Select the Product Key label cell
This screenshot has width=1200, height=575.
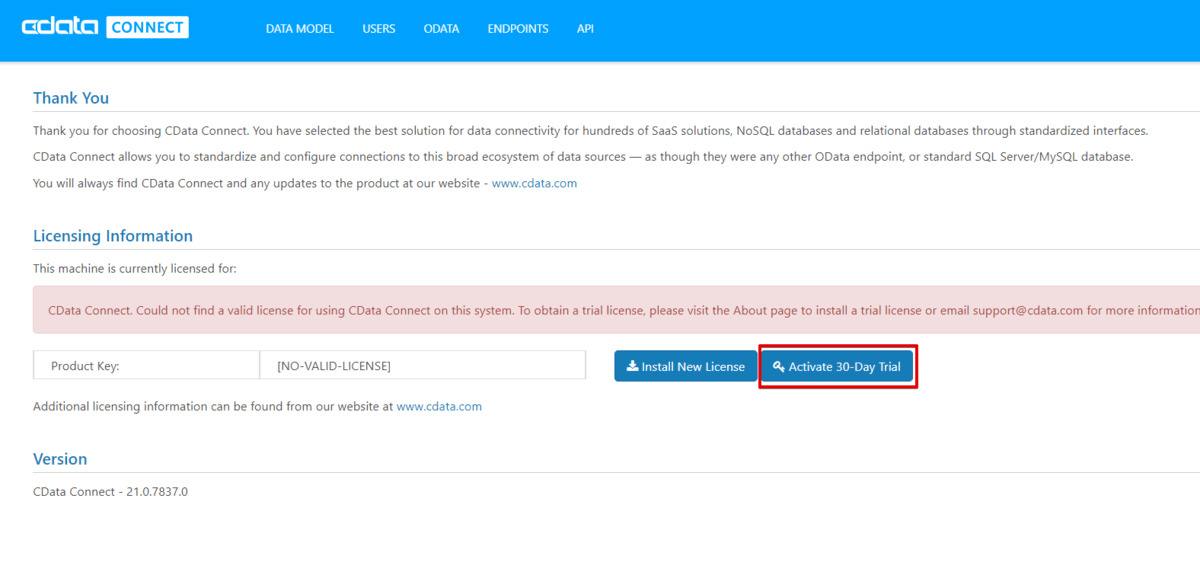(x=146, y=366)
